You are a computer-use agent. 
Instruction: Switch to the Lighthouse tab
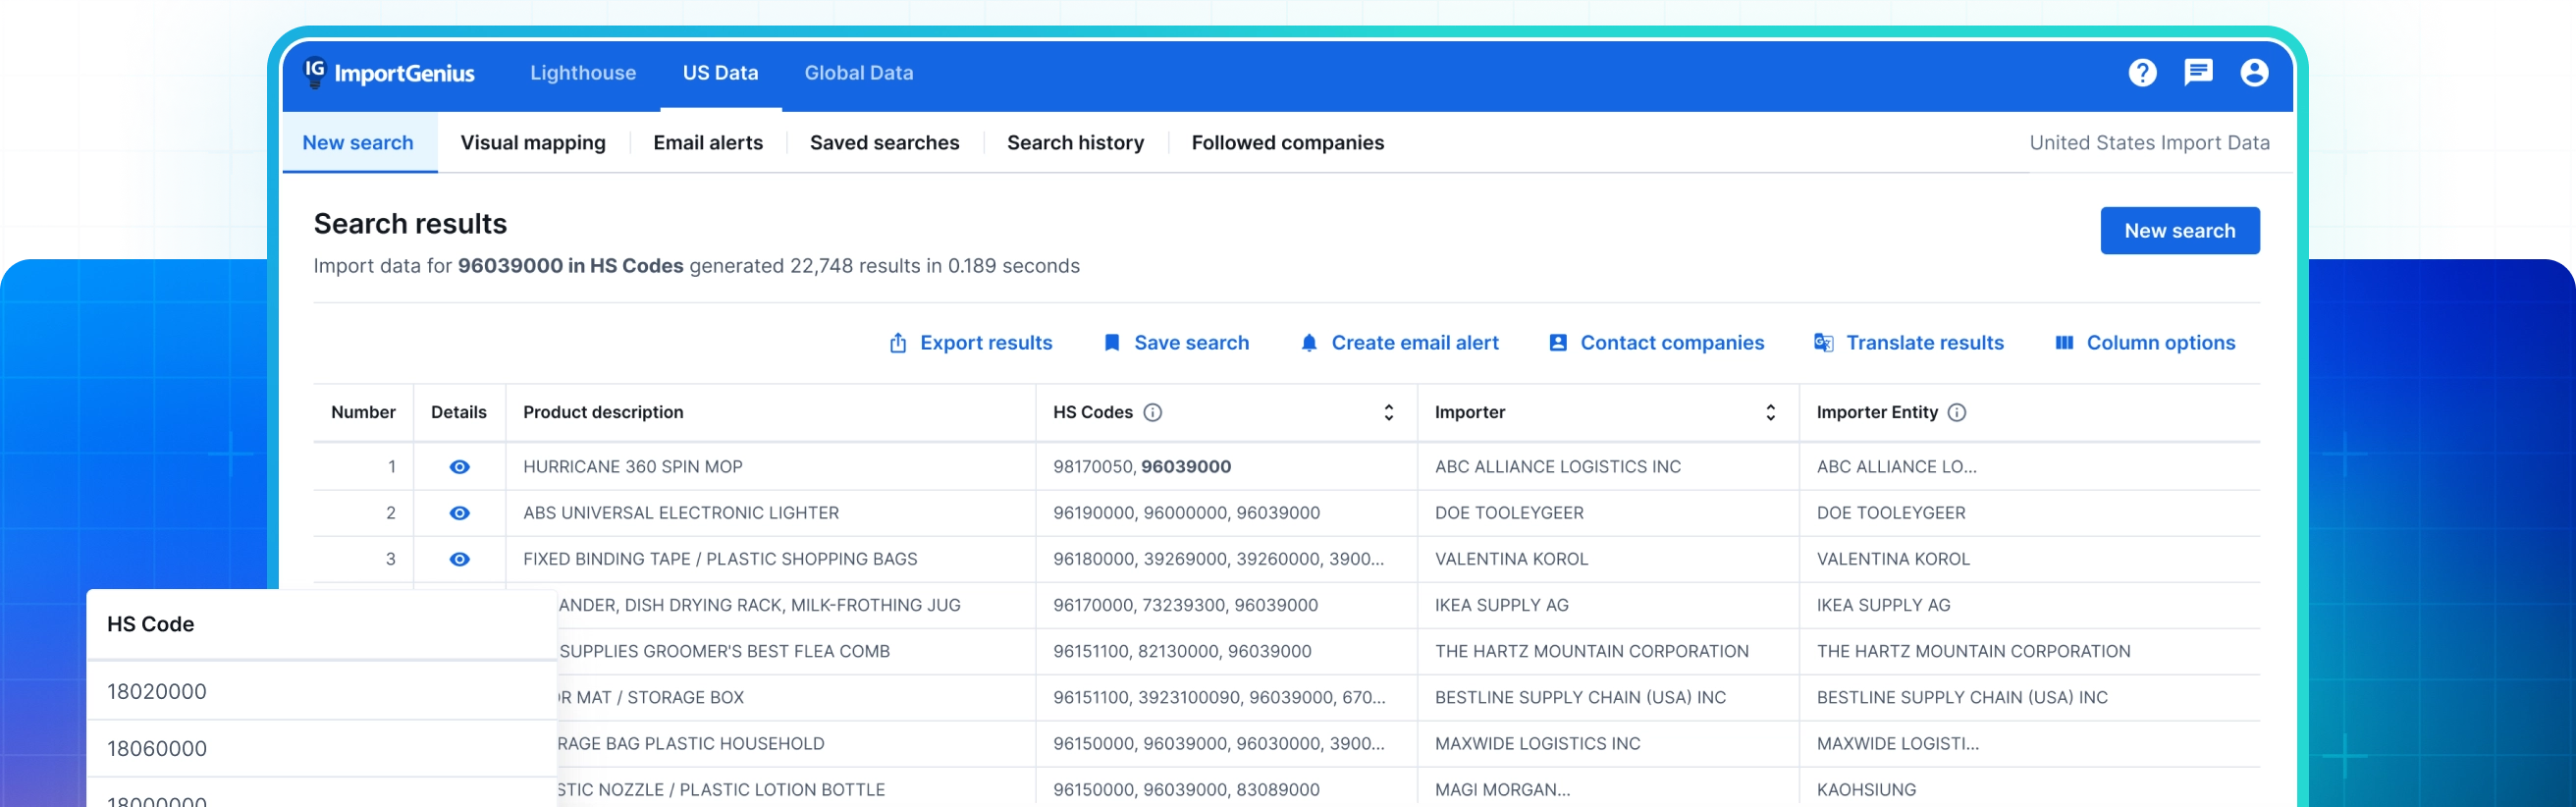(583, 73)
